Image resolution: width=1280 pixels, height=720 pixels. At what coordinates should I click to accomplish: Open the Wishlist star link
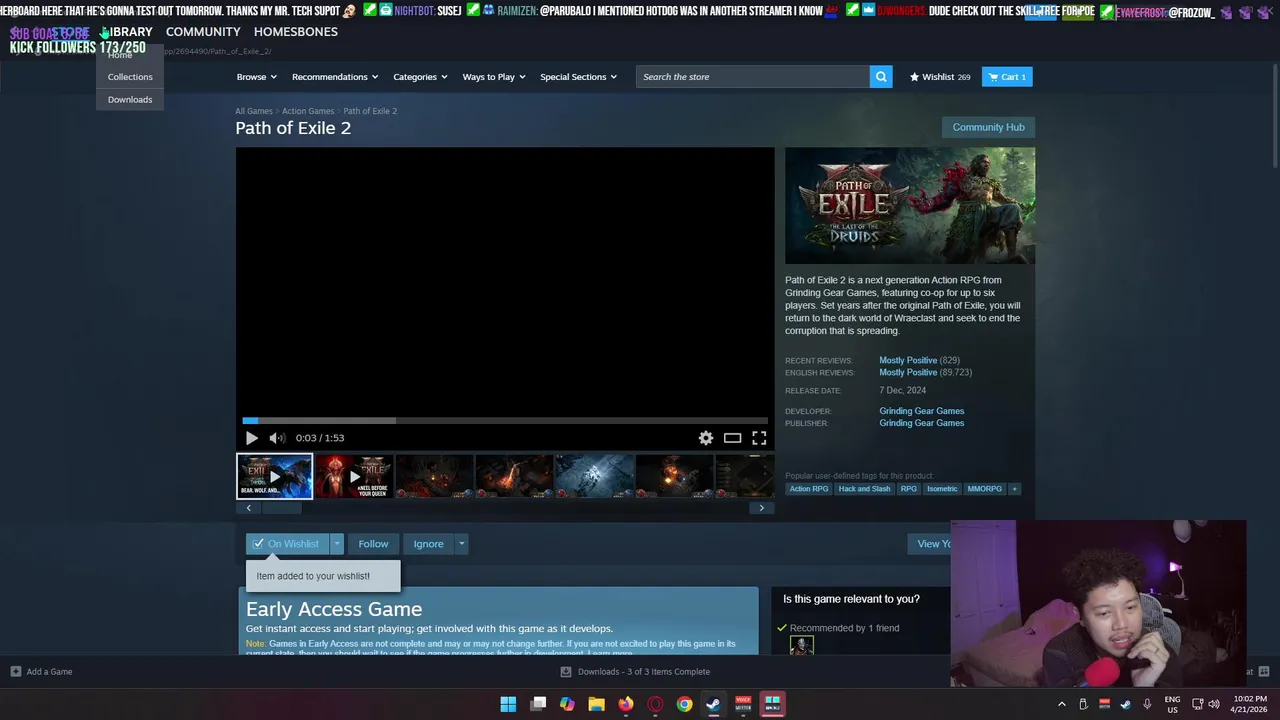pos(940,77)
